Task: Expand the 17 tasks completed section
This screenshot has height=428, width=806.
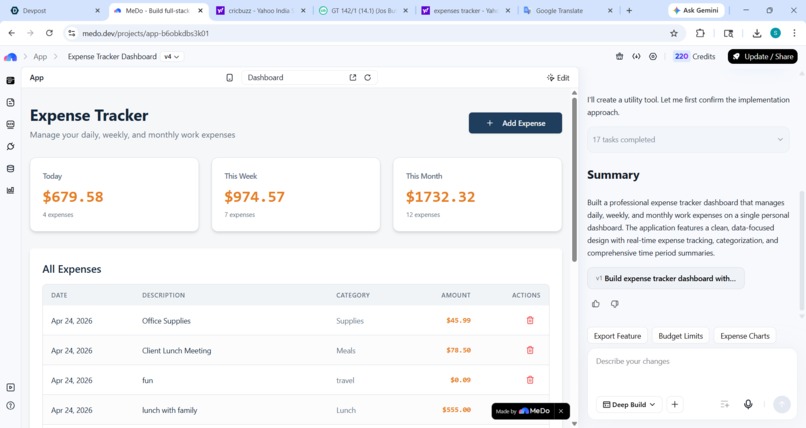Action: click(x=688, y=140)
